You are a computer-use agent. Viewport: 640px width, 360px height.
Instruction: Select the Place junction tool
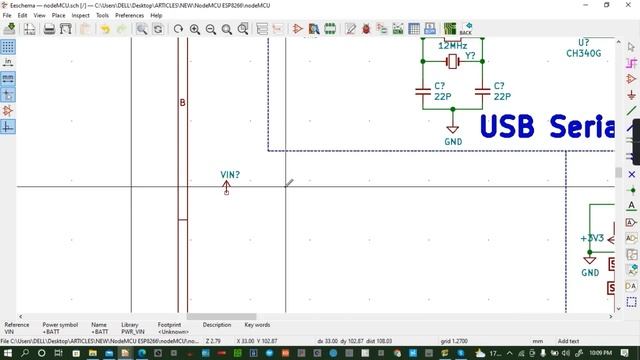(631, 190)
